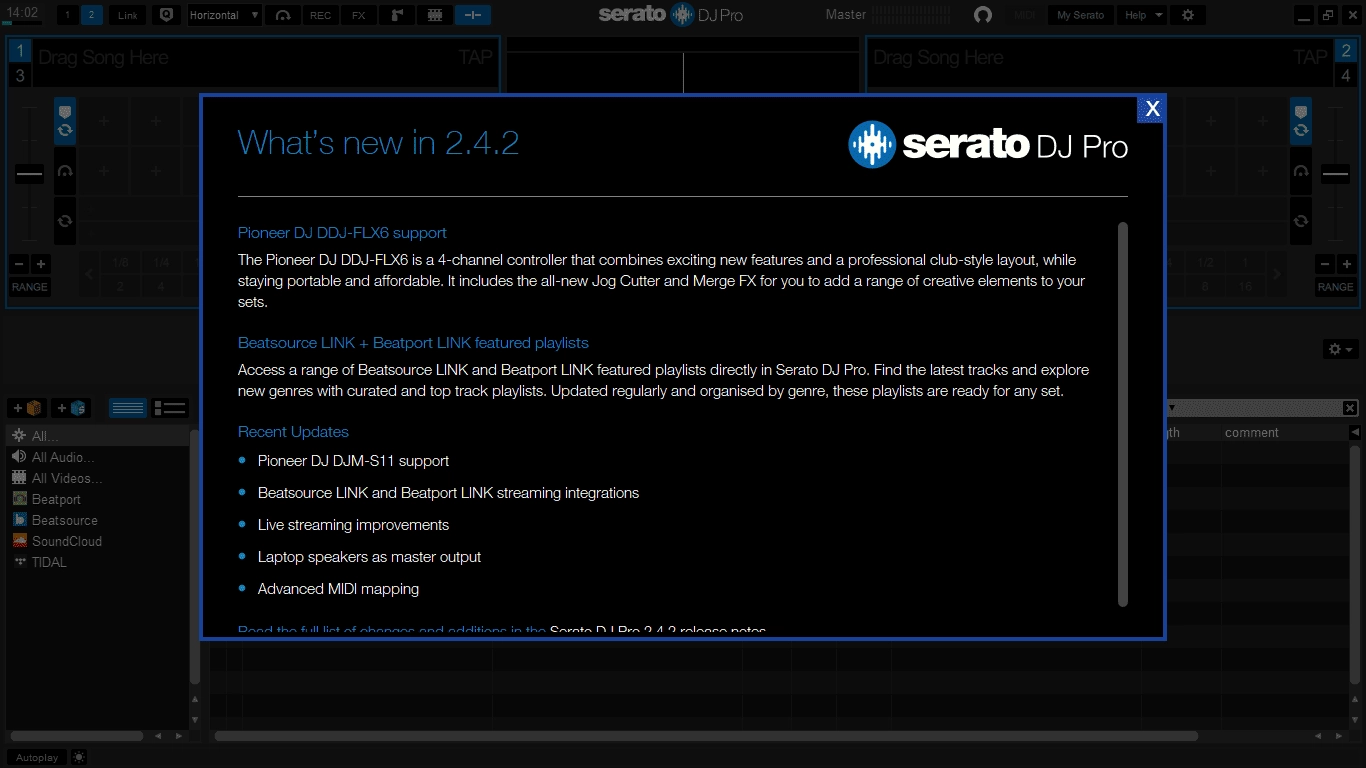Select All Videos... in crate list
This screenshot has width=1366, height=768.
point(97,478)
